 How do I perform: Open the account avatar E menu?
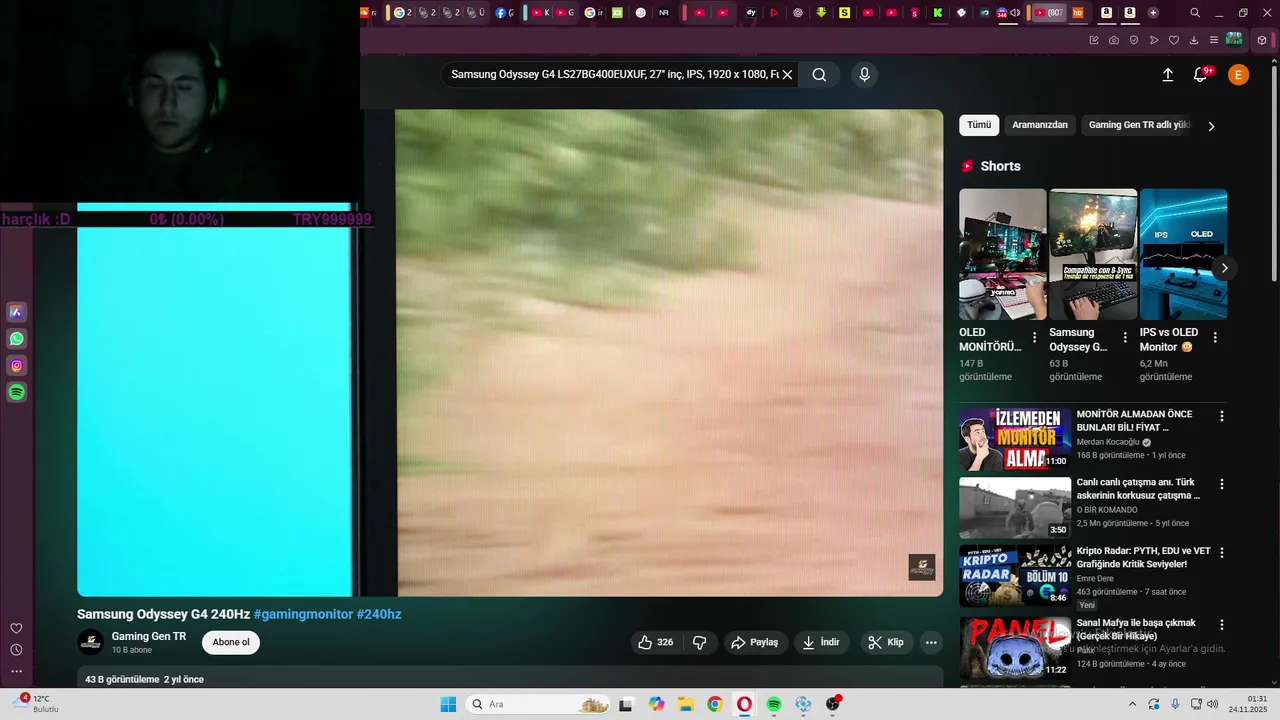pos(1238,75)
